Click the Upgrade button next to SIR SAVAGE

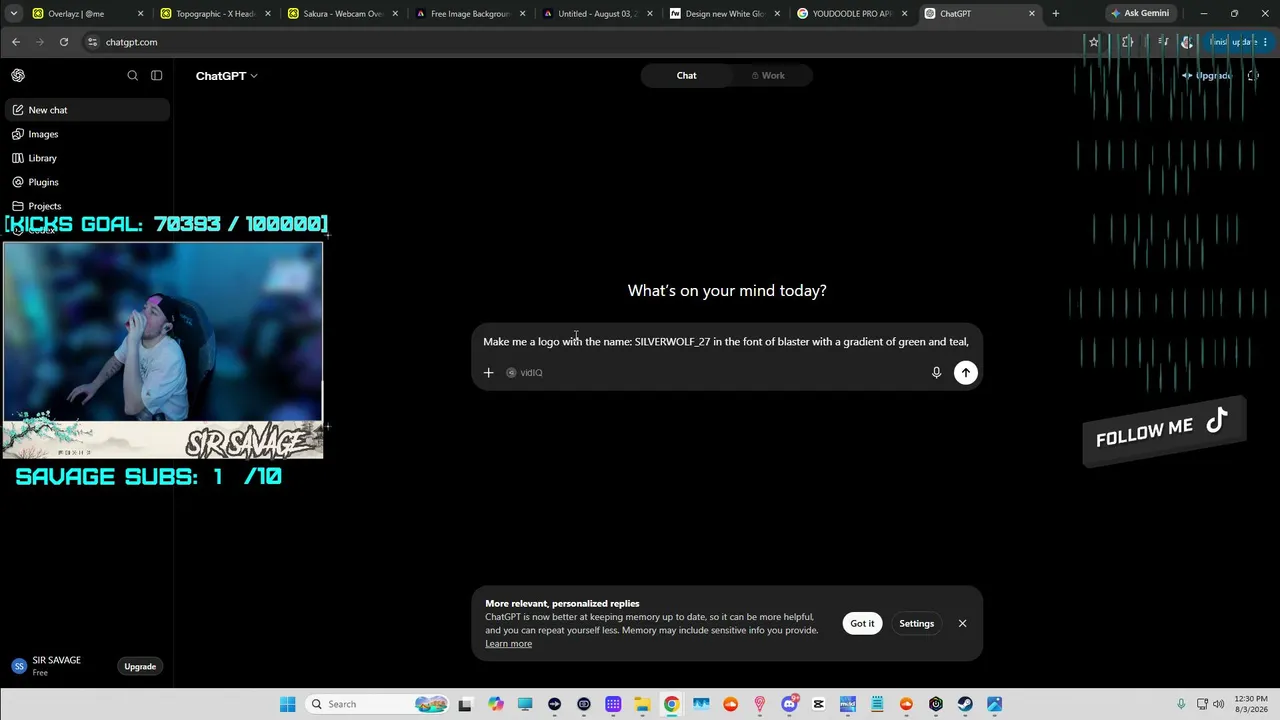[140, 666]
